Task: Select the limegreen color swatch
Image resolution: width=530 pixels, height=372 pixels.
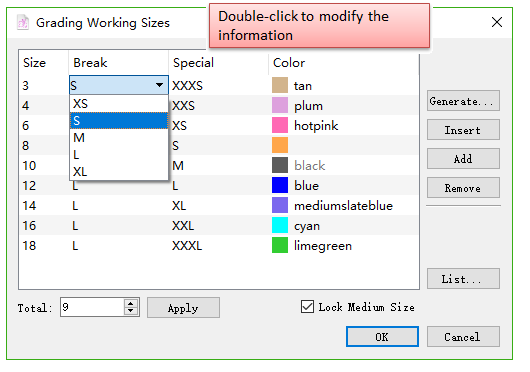Action: (280, 245)
